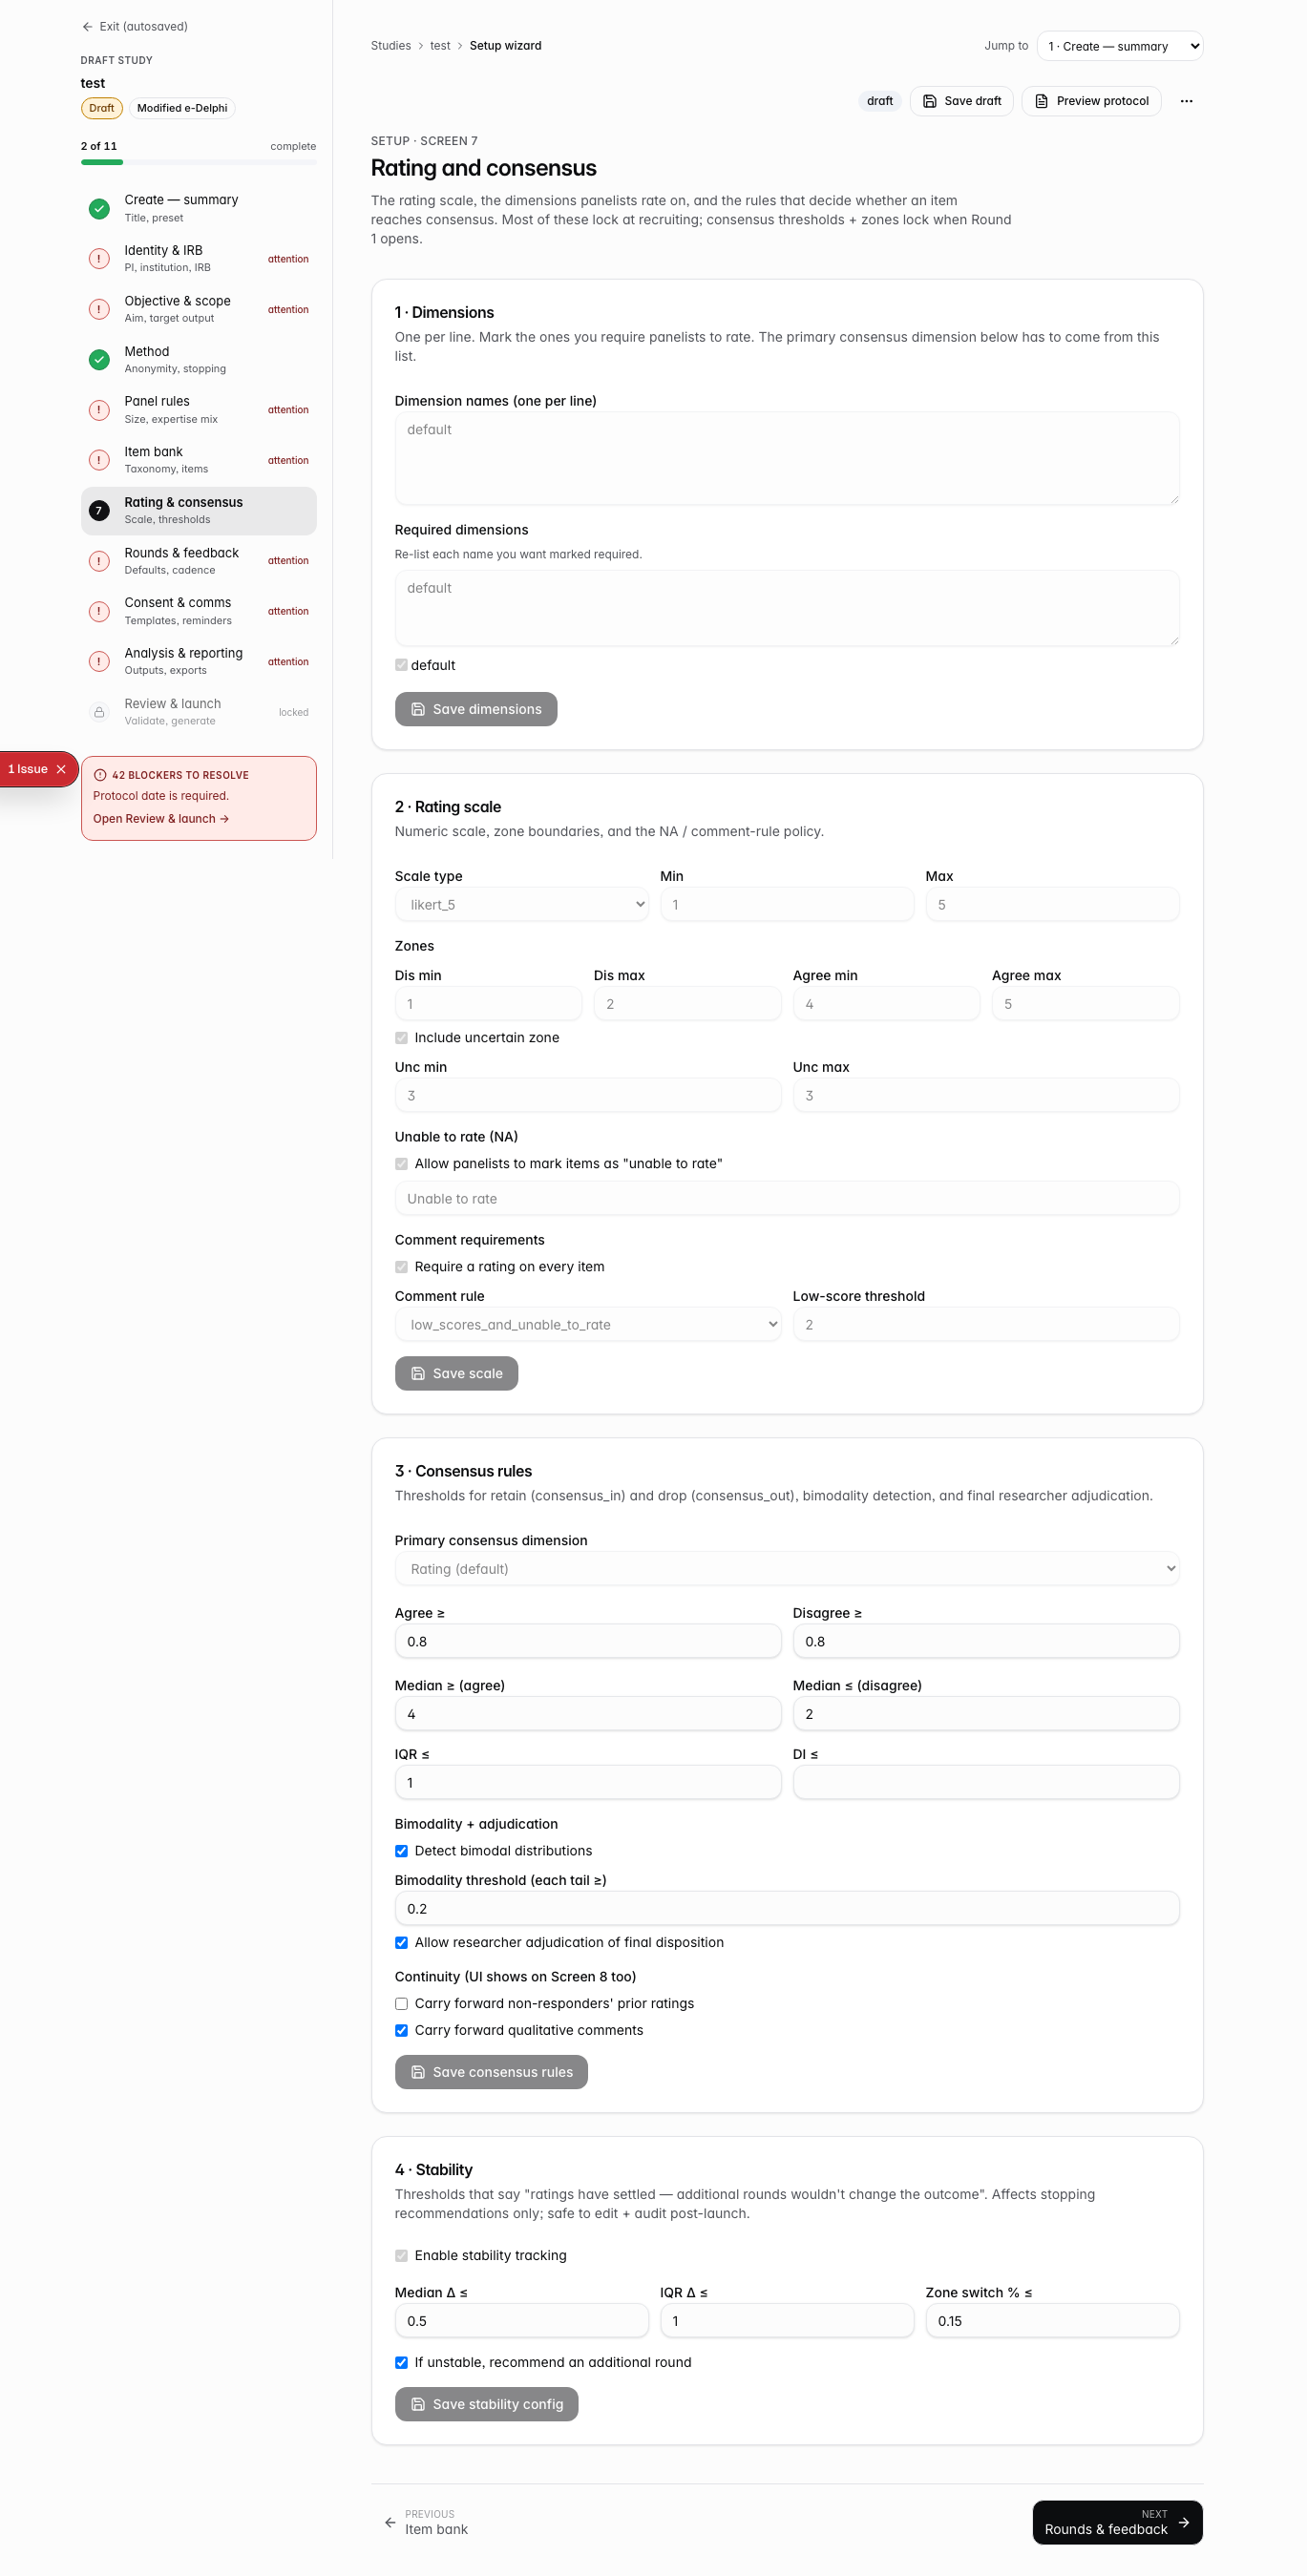Uncheck If unstable, recommend an additional round
This screenshot has height=2576, width=1307.
coord(401,2363)
